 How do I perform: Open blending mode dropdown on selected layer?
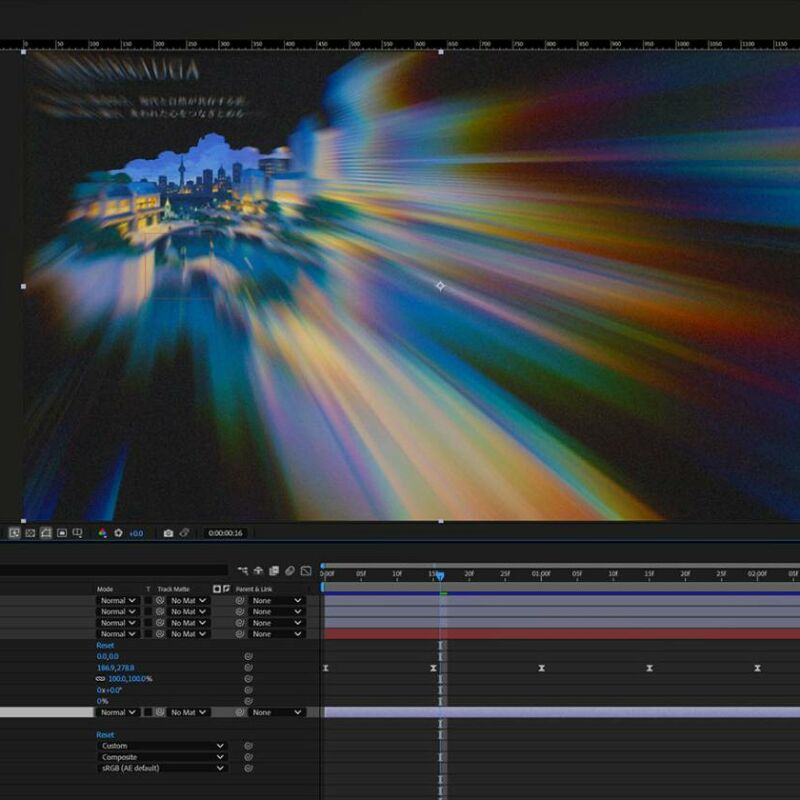pos(118,712)
